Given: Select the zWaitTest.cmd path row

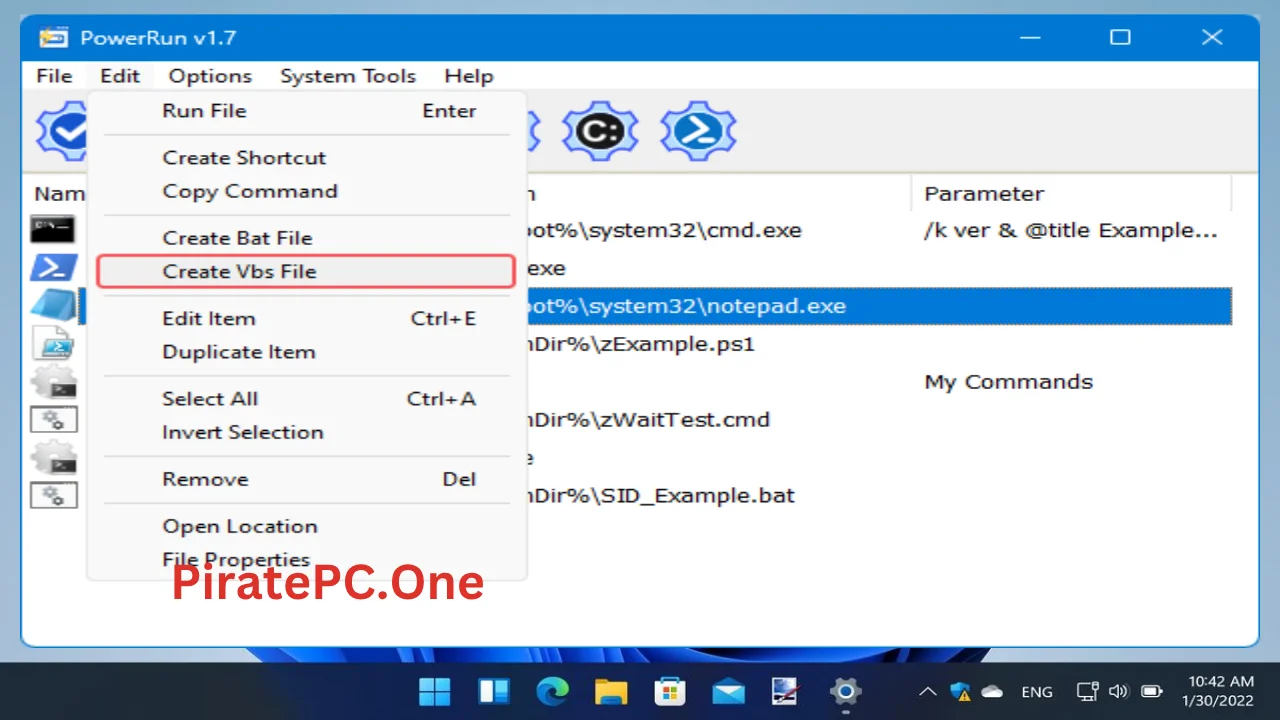Looking at the screenshot, I should pos(648,420).
